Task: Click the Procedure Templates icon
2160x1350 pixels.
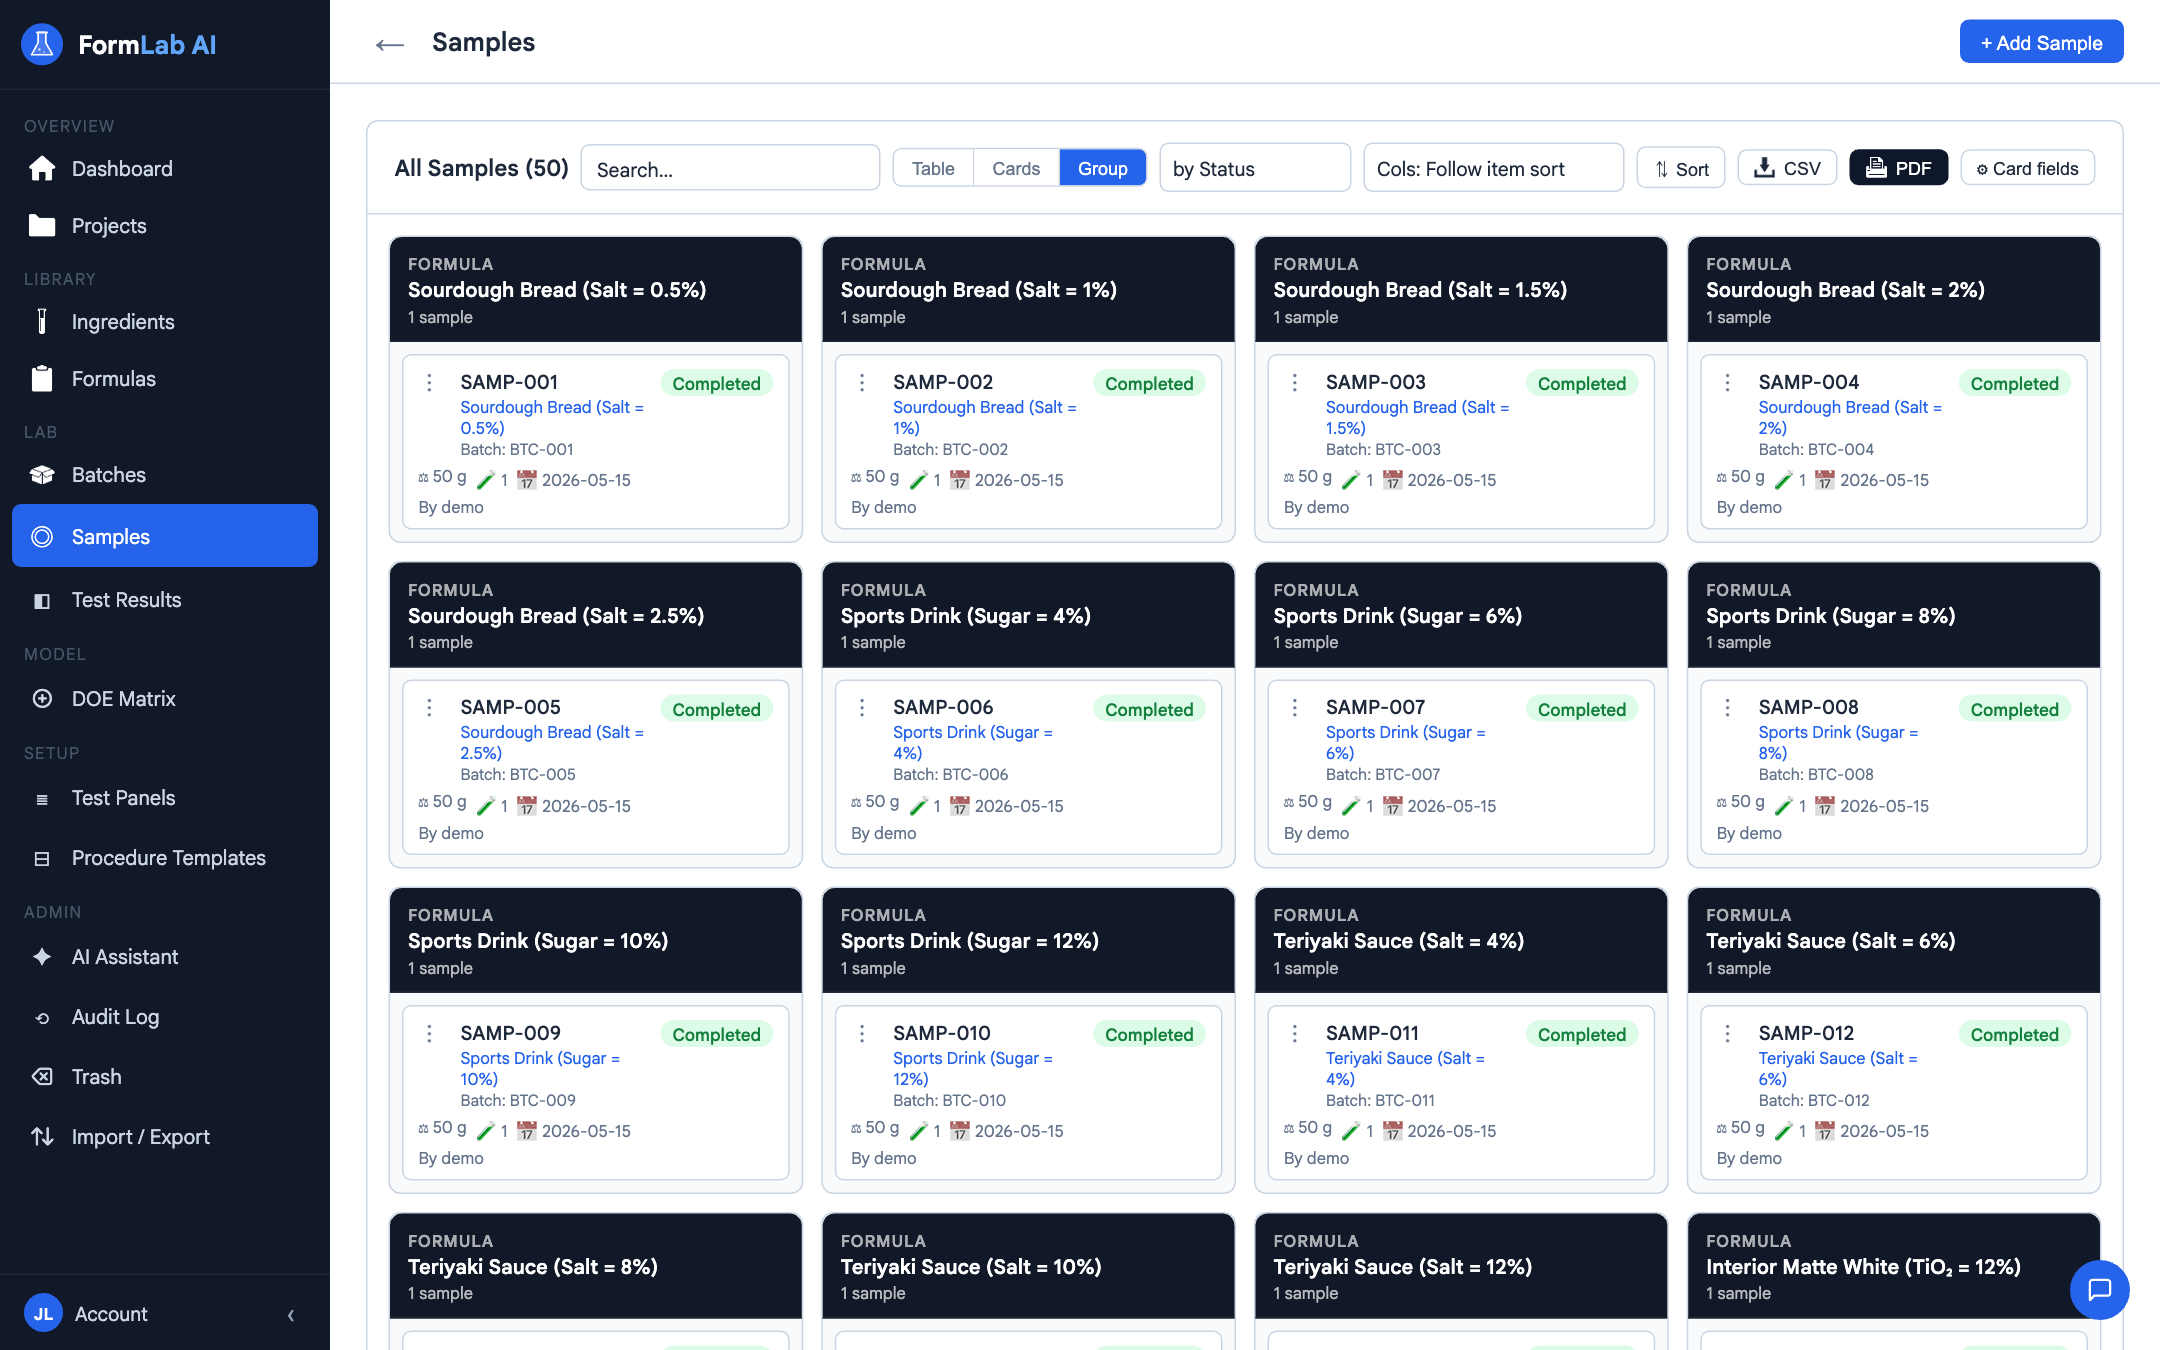Action: pos(42,859)
